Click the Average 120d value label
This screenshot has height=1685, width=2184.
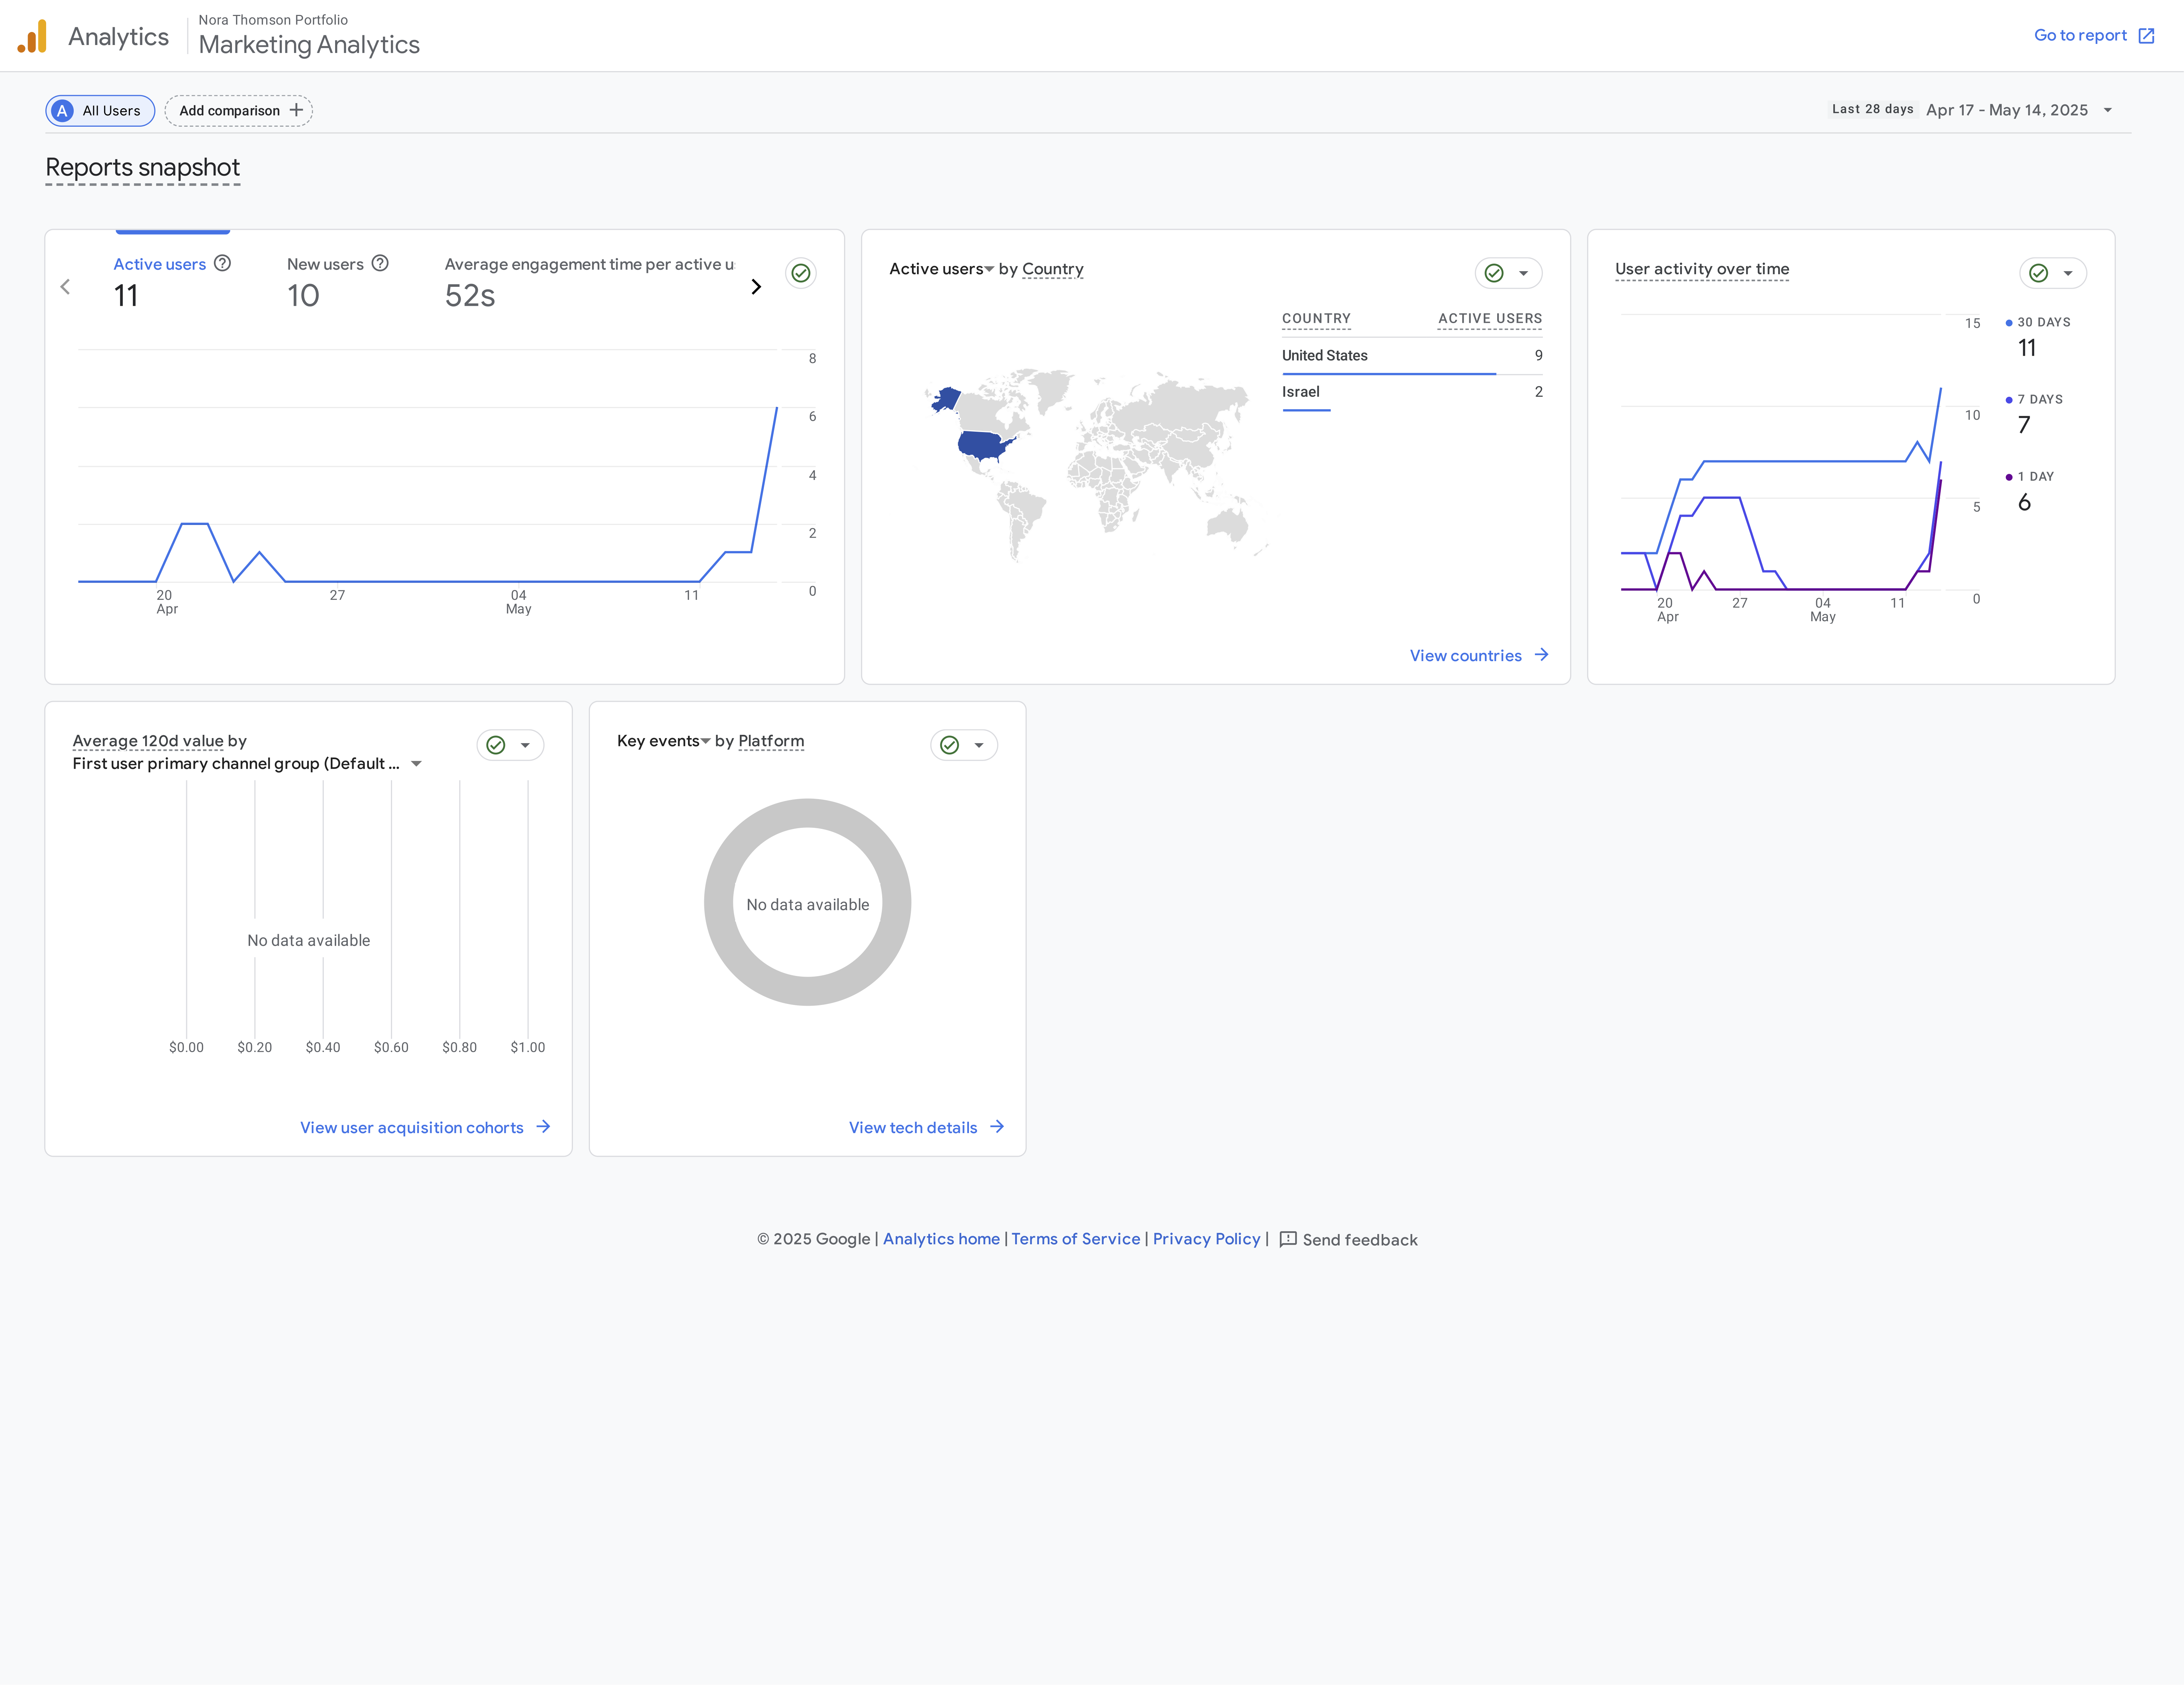point(148,741)
